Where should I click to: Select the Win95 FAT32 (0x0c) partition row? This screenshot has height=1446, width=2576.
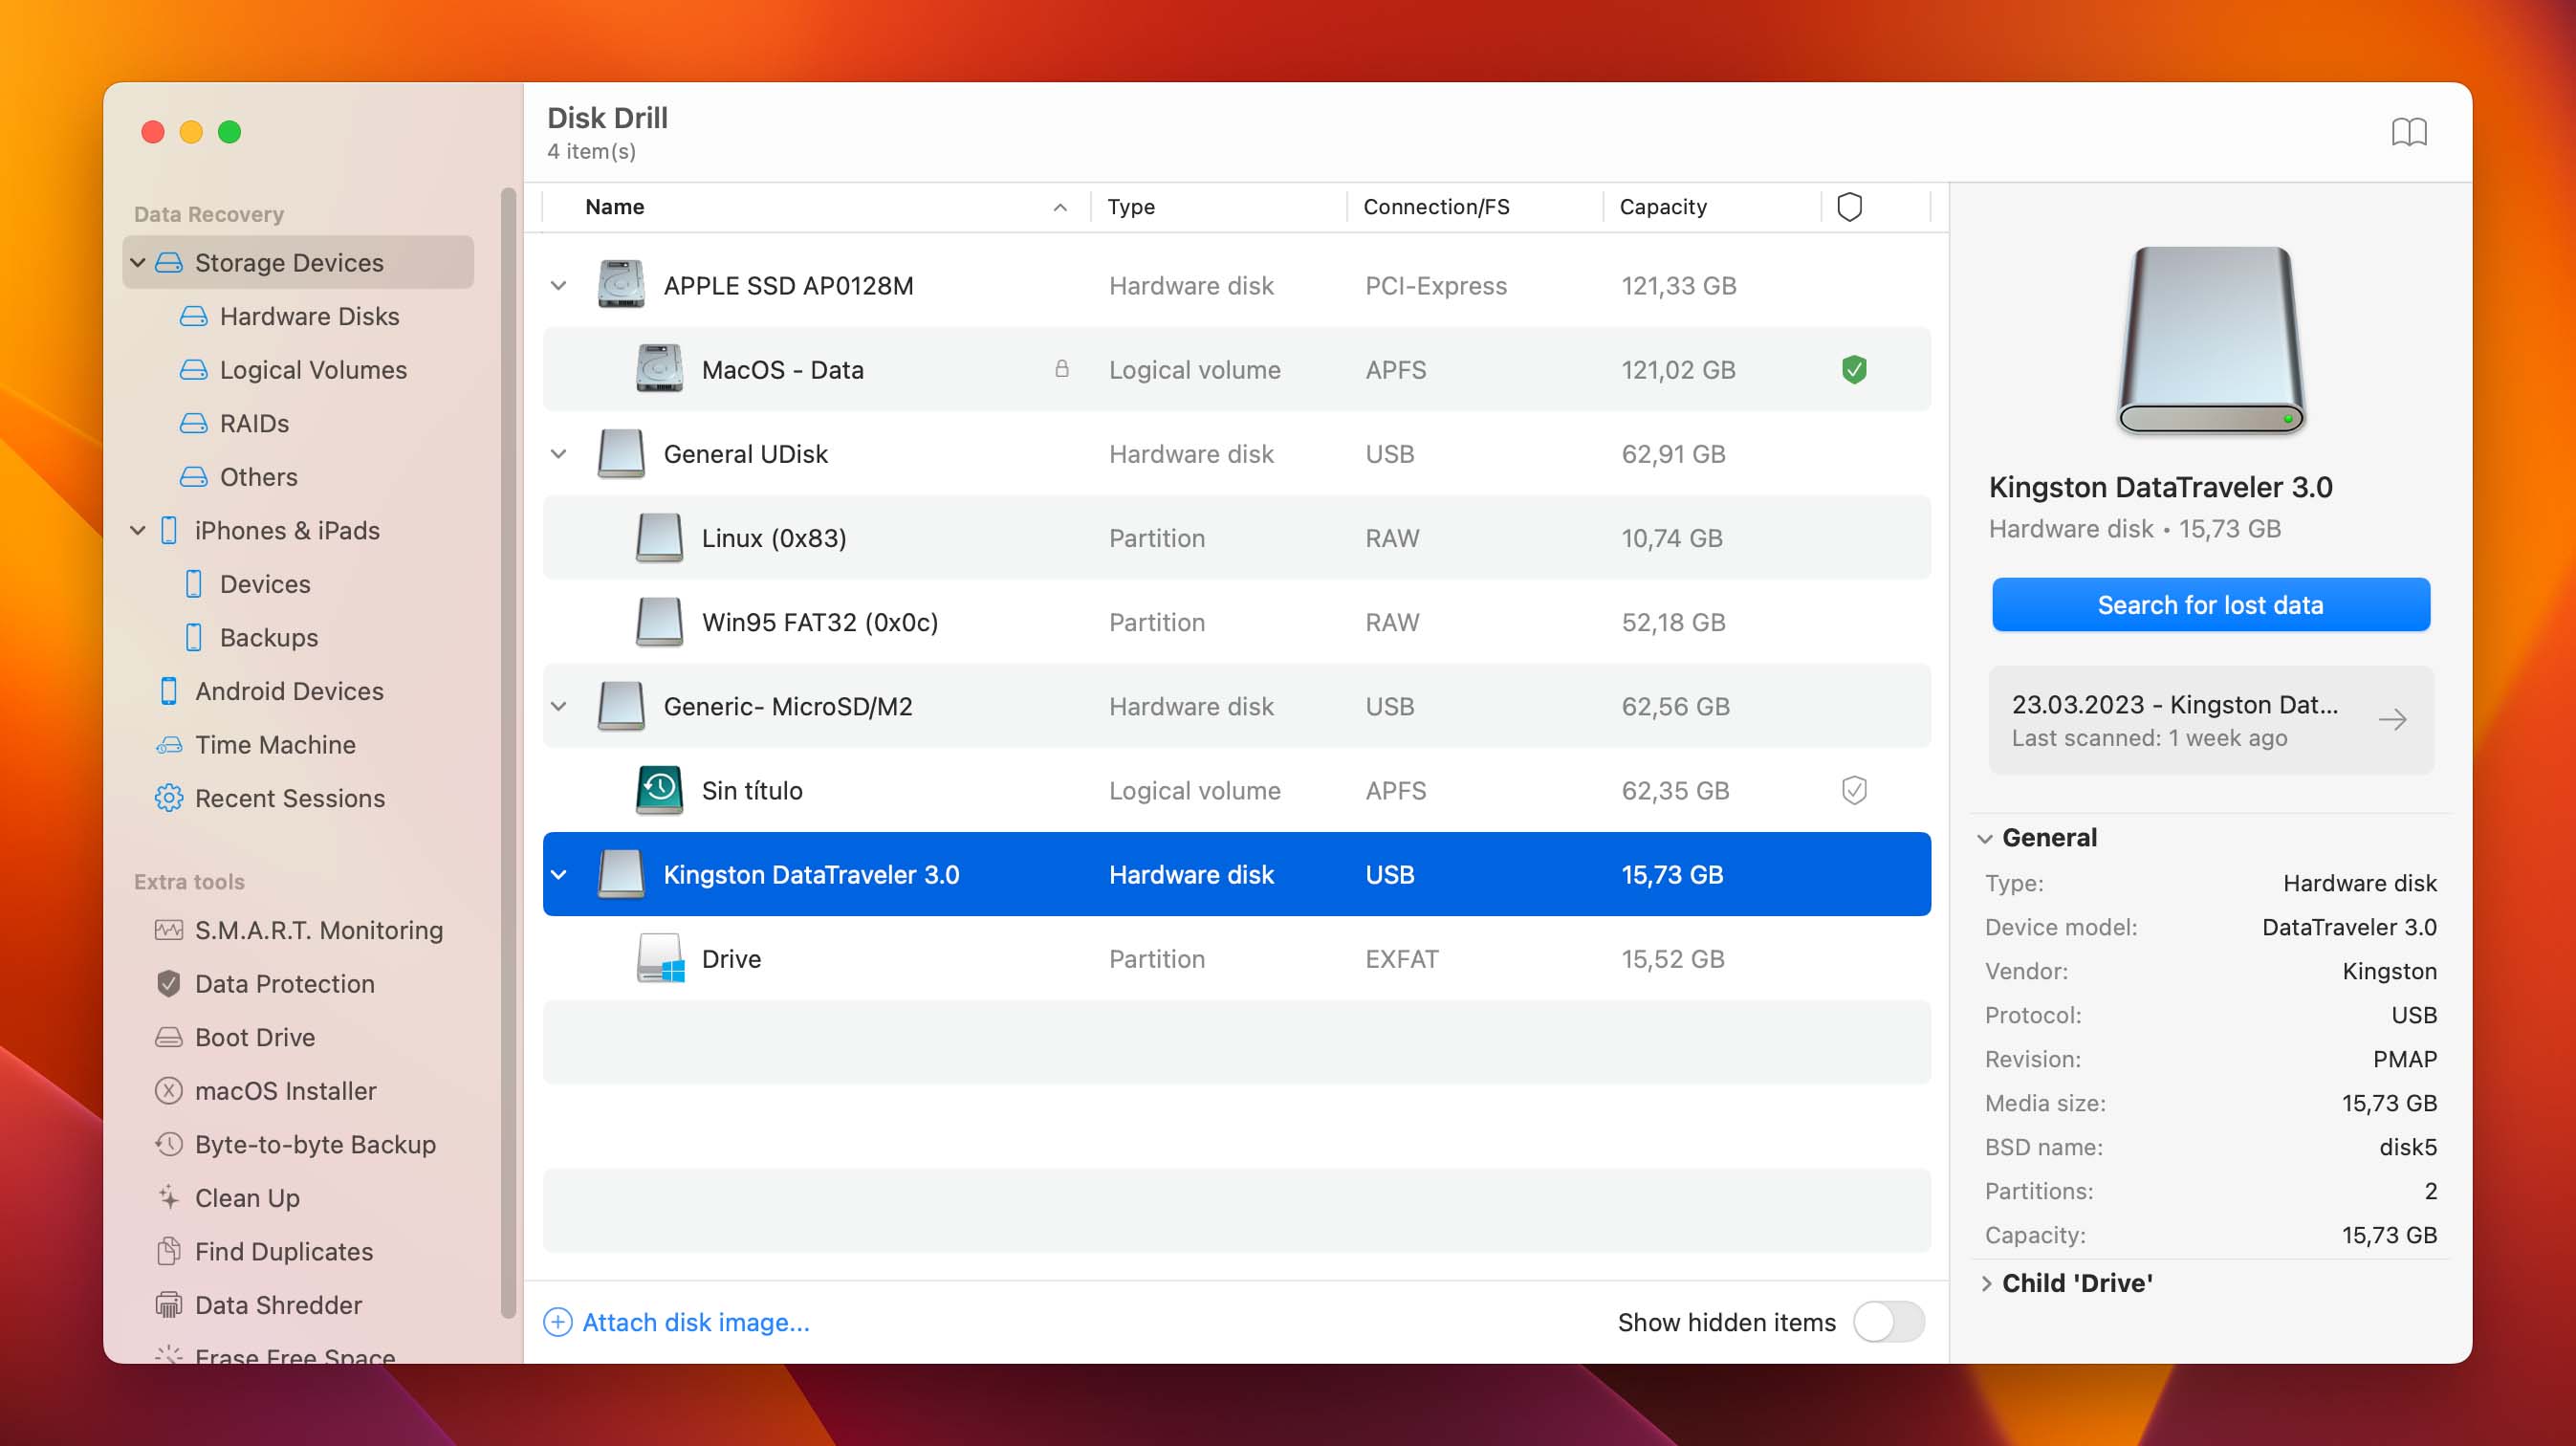tap(1236, 622)
